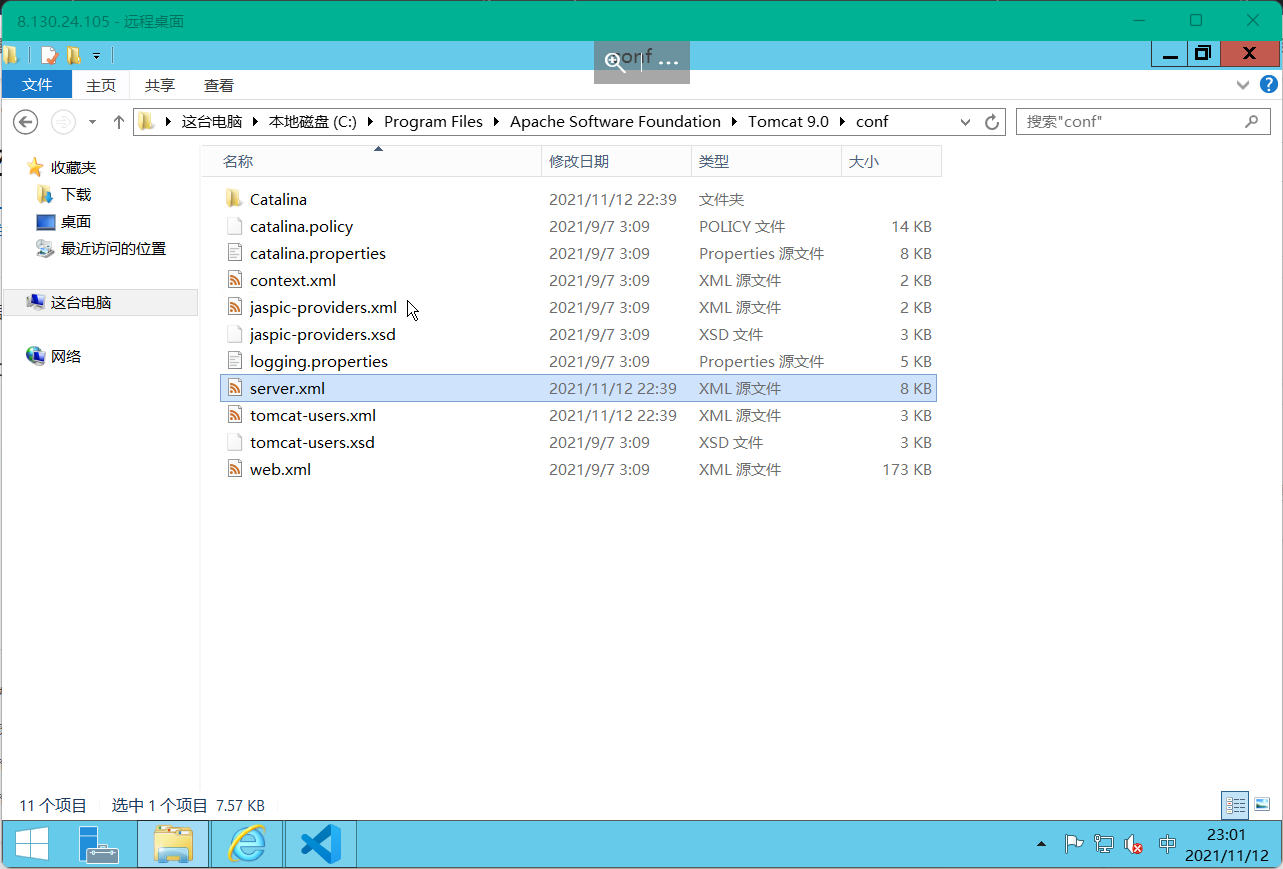Select the server.xml file icon
The height and width of the screenshot is (869, 1283).
[234, 388]
